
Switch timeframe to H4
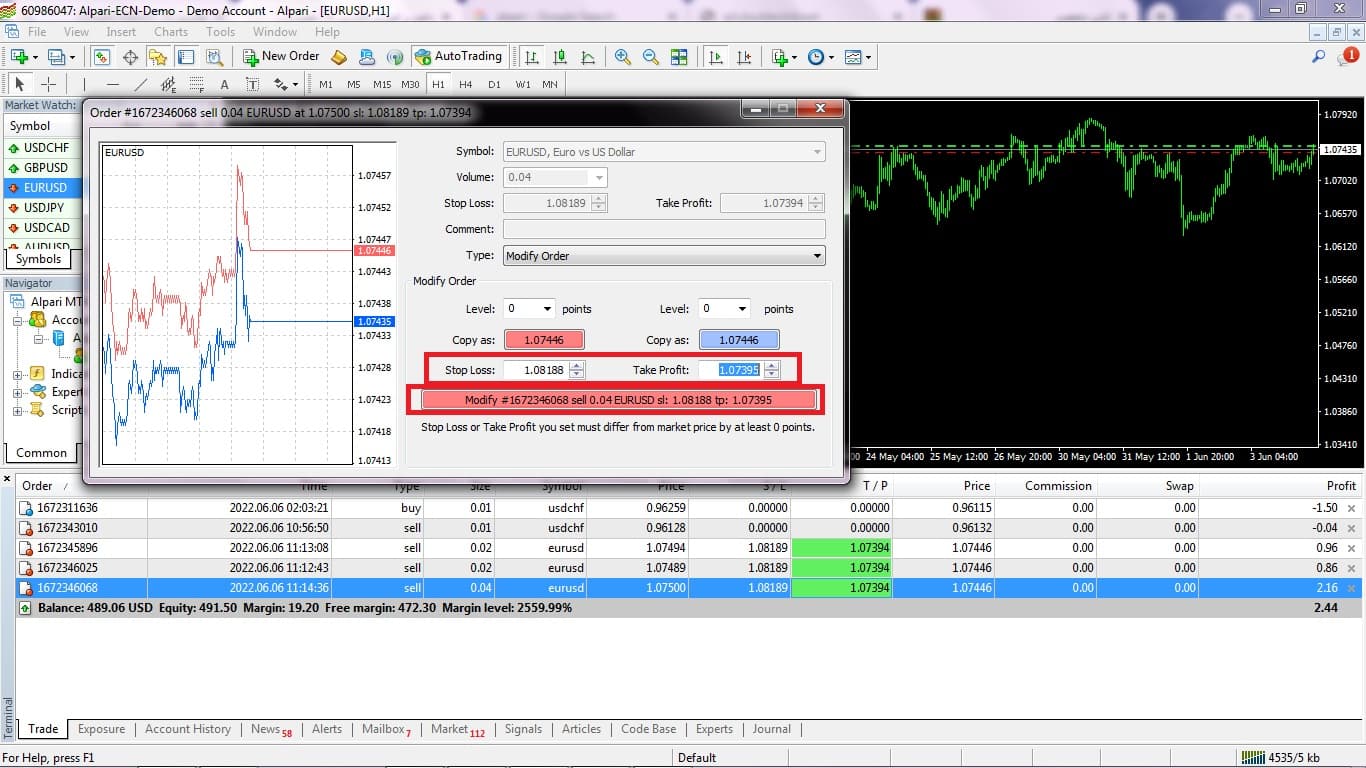(x=466, y=84)
